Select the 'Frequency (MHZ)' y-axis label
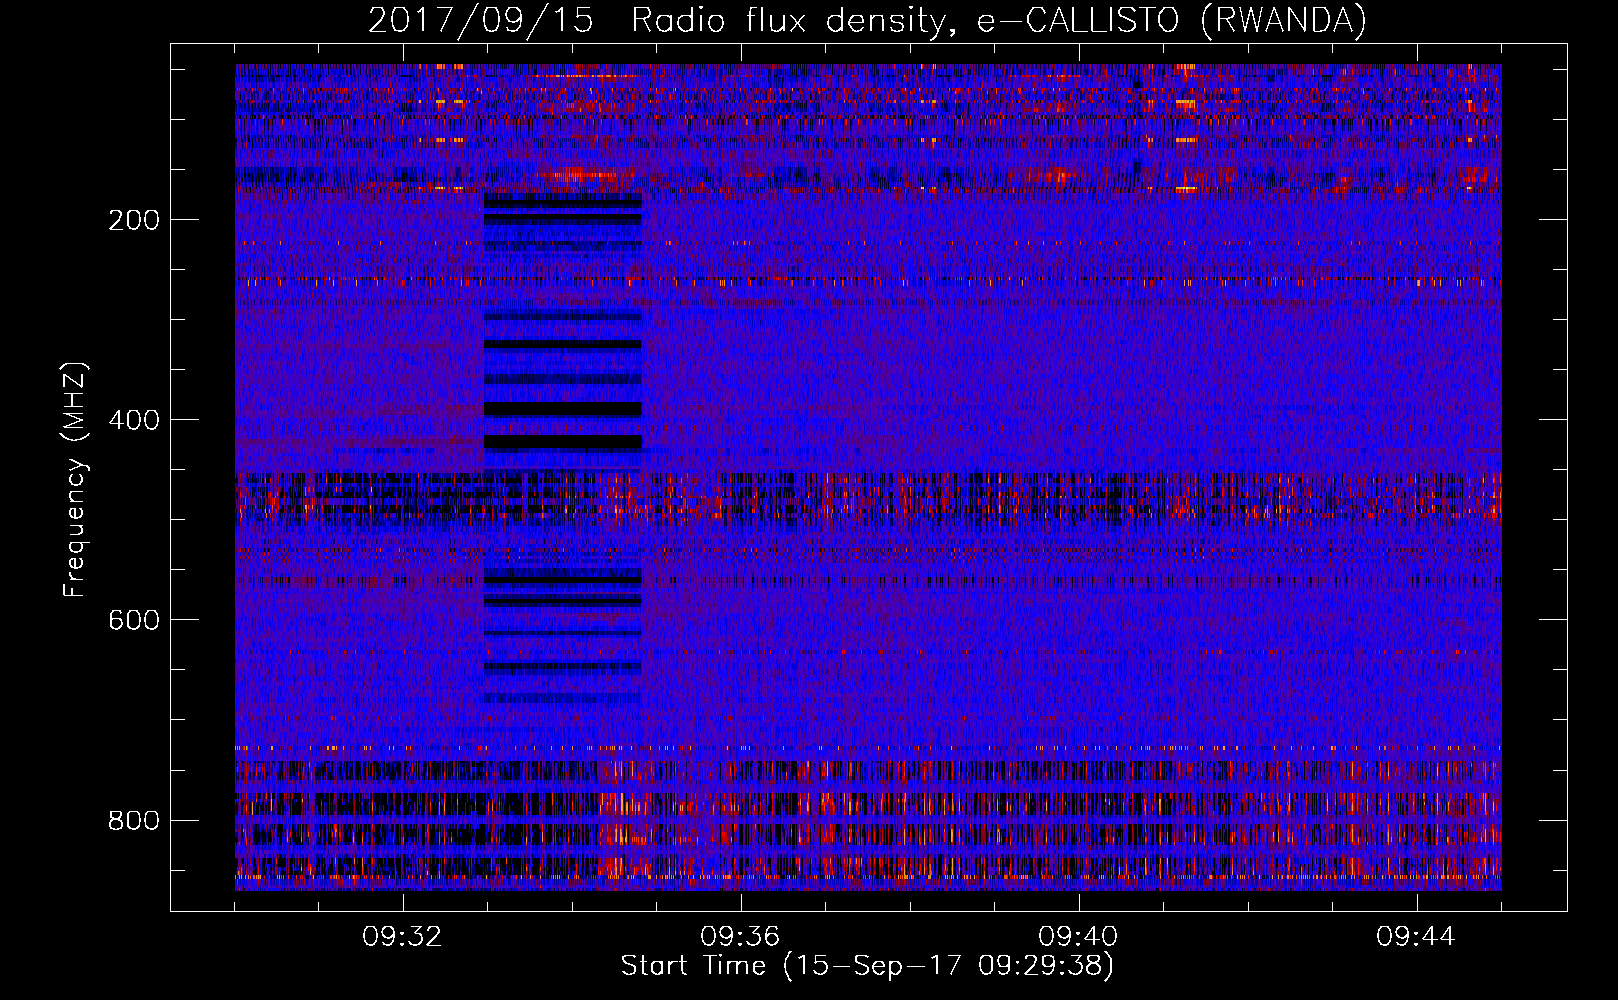The height and width of the screenshot is (1000, 1618). click(75, 480)
